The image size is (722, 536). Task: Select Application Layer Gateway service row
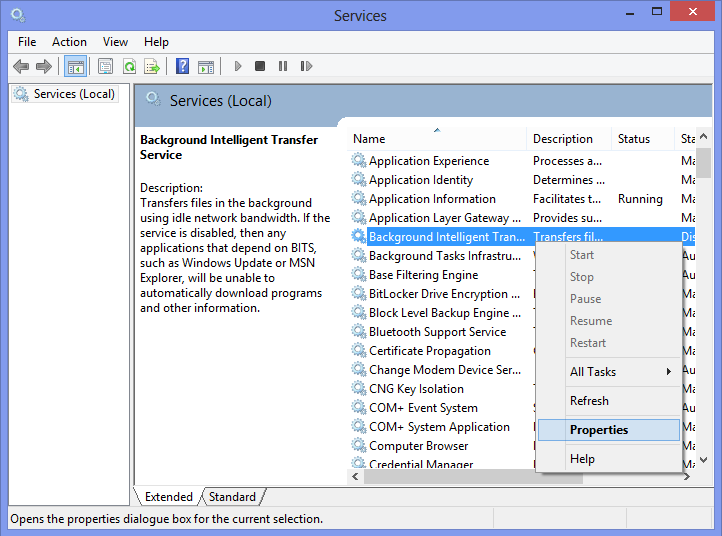pyautogui.click(x=522, y=217)
